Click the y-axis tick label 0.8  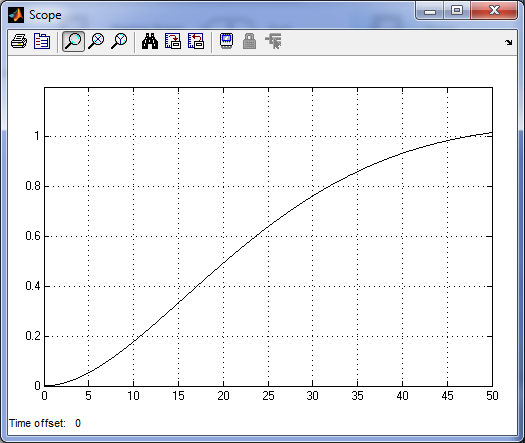(33, 186)
